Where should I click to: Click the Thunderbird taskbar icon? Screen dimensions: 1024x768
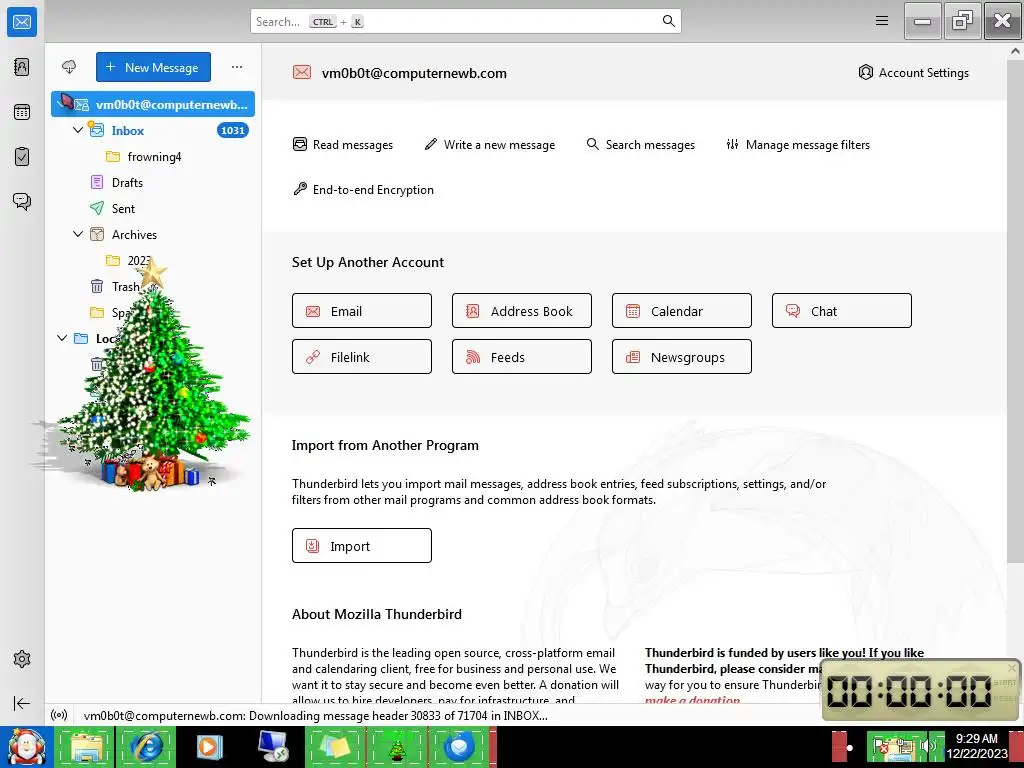459,747
